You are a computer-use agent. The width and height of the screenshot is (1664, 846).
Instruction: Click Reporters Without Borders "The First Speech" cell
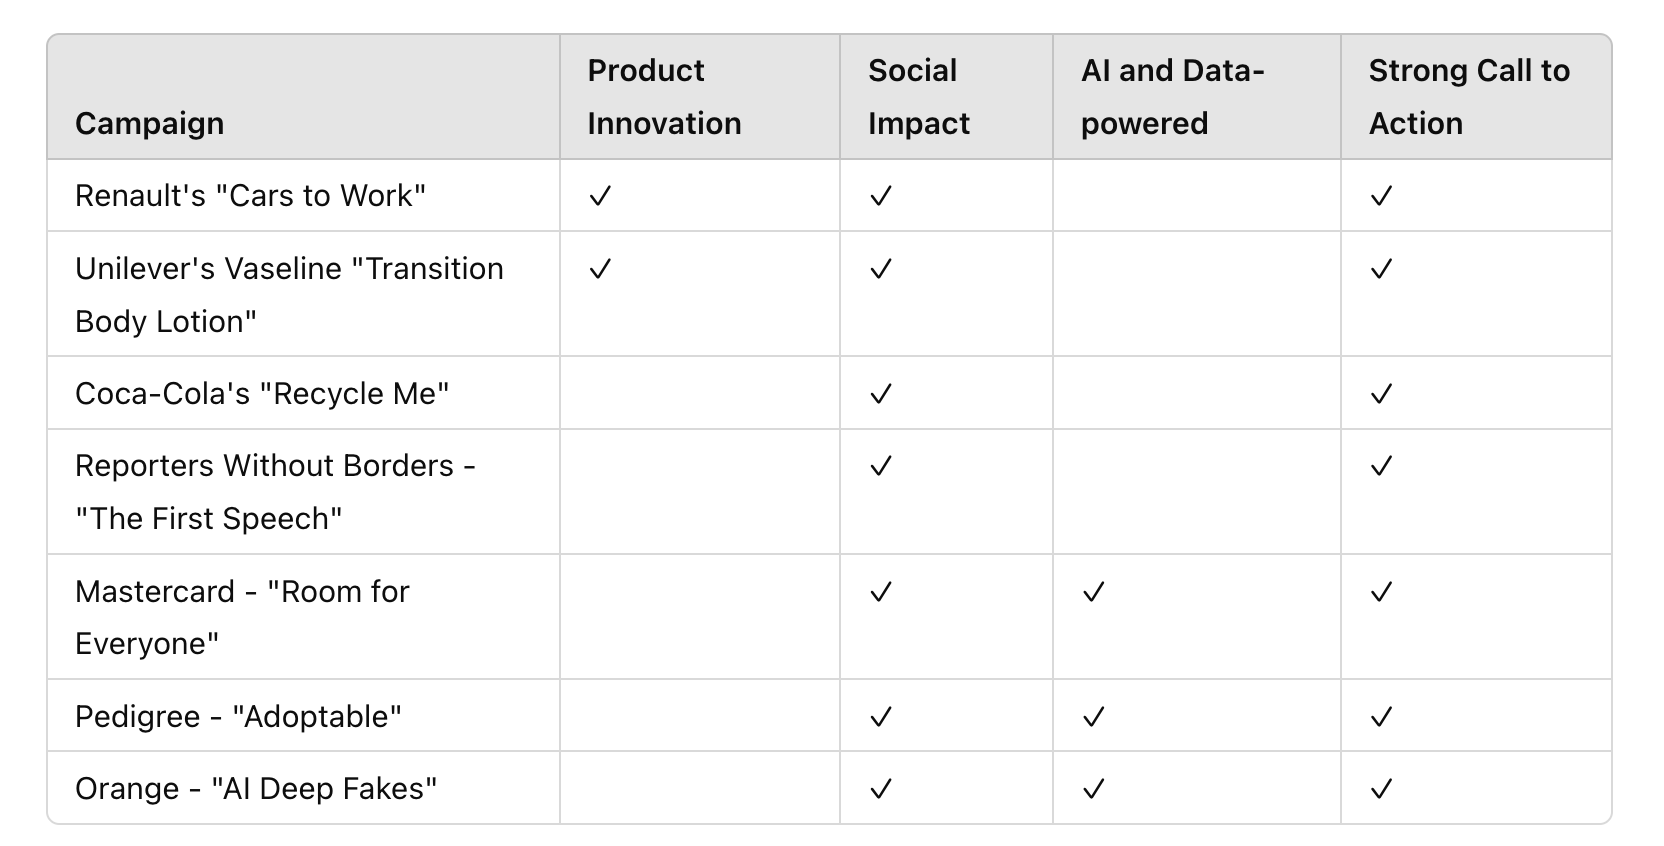275,492
